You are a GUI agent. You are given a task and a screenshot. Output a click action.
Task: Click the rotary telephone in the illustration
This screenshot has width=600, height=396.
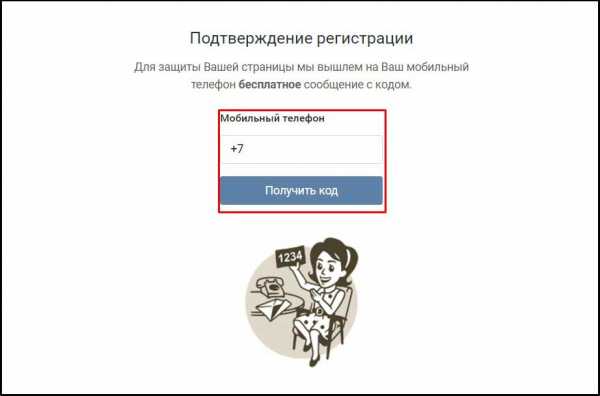268,286
